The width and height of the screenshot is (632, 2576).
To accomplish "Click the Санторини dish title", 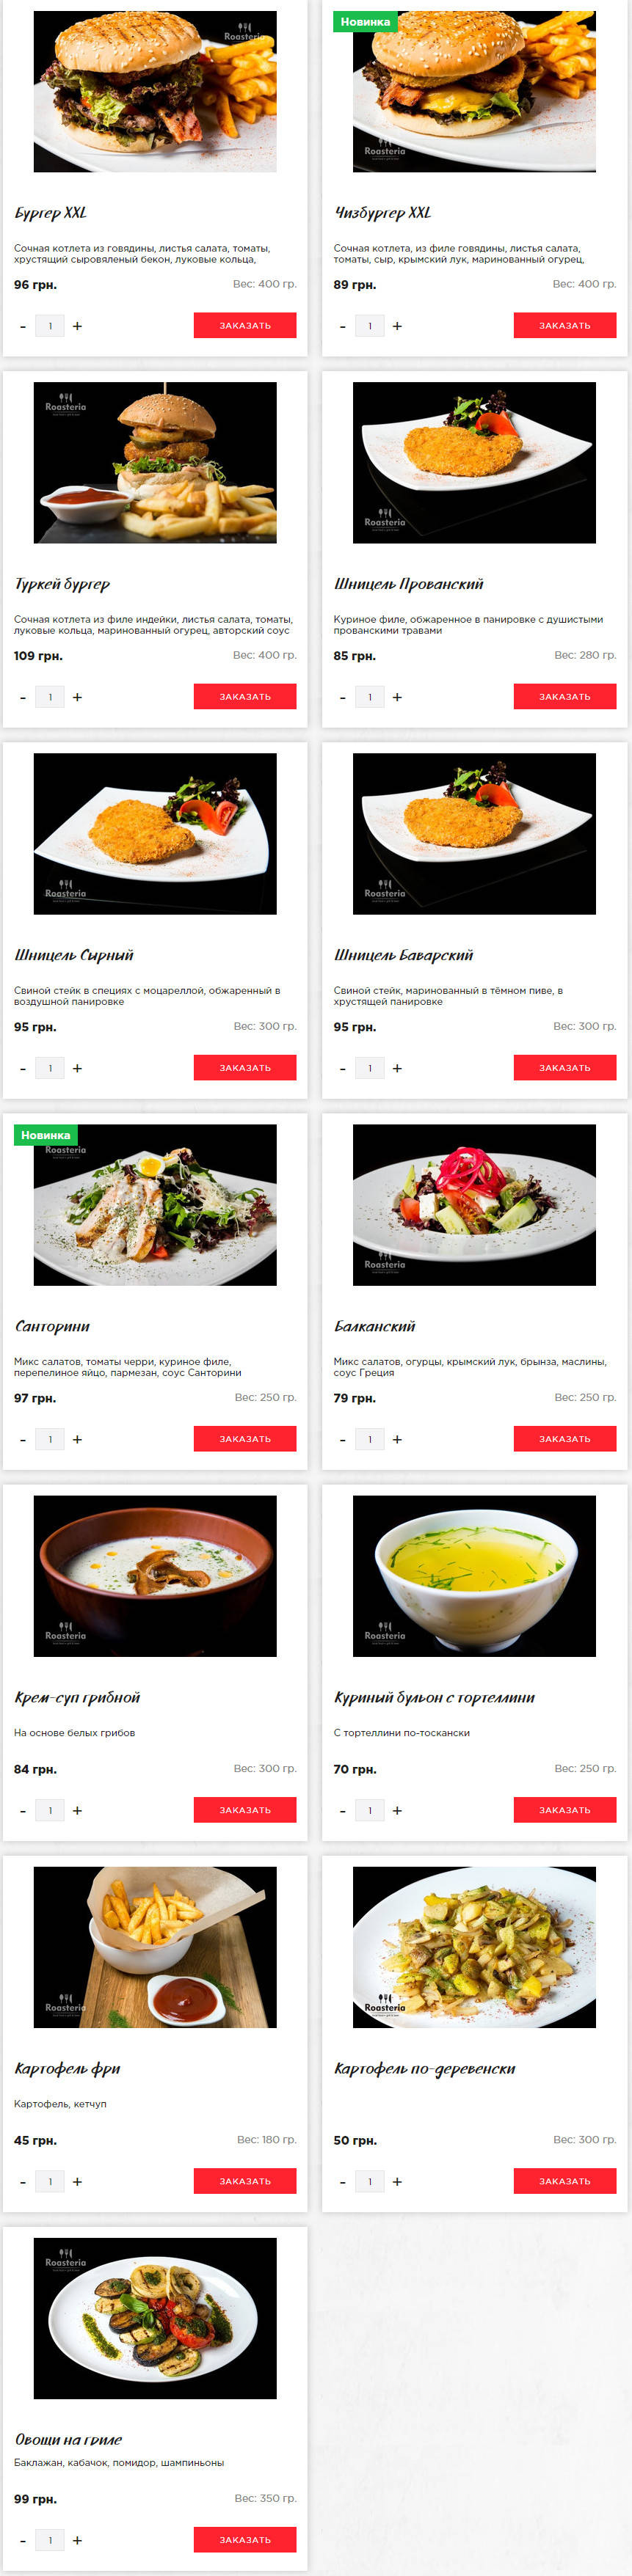I will pyautogui.click(x=52, y=1326).
